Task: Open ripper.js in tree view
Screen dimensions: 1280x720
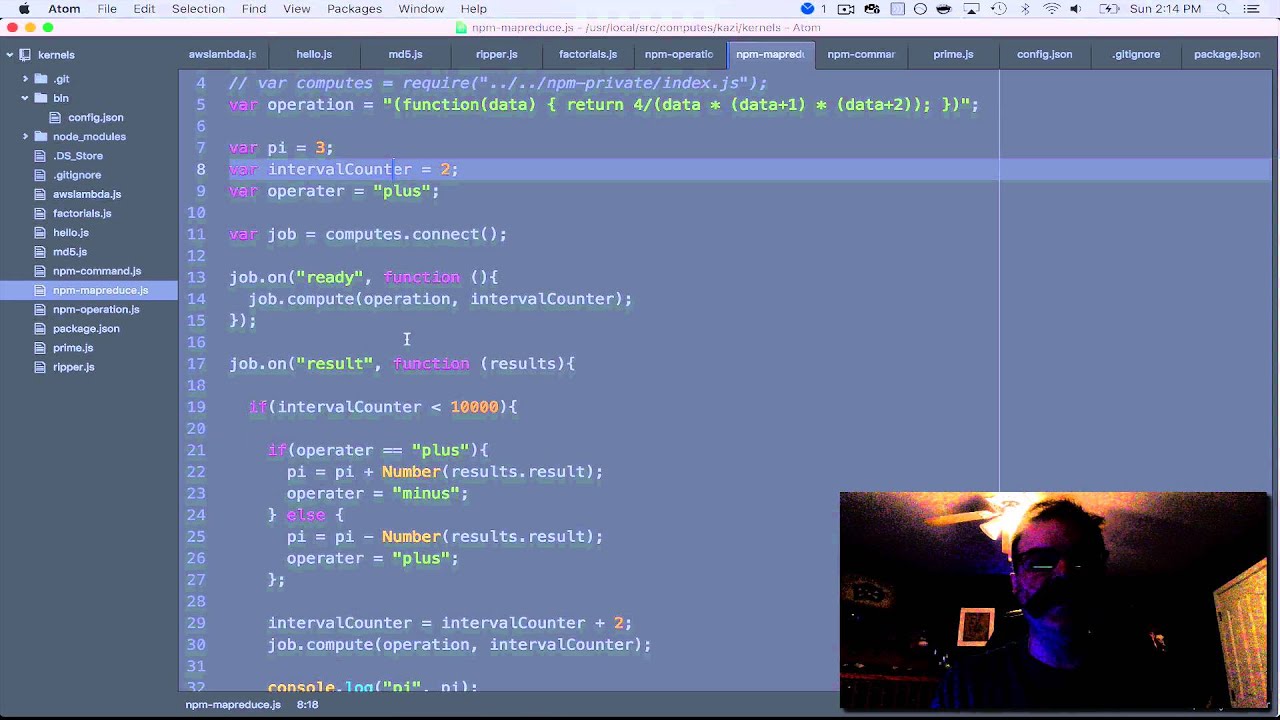Action: click(x=74, y=367)
